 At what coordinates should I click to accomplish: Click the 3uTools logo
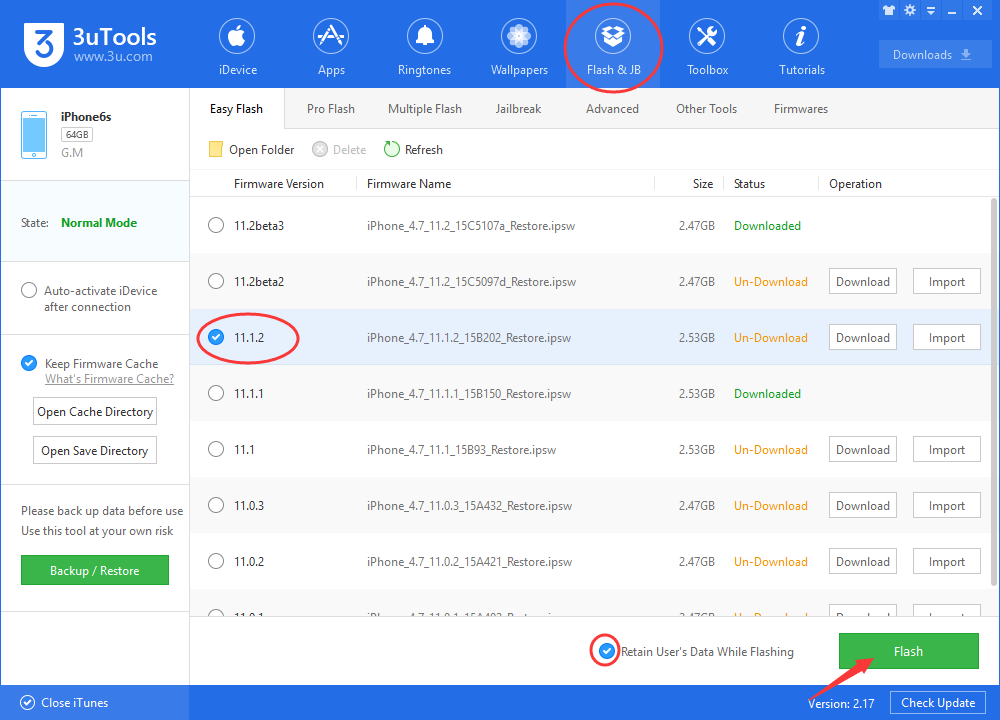pos(89,44)
